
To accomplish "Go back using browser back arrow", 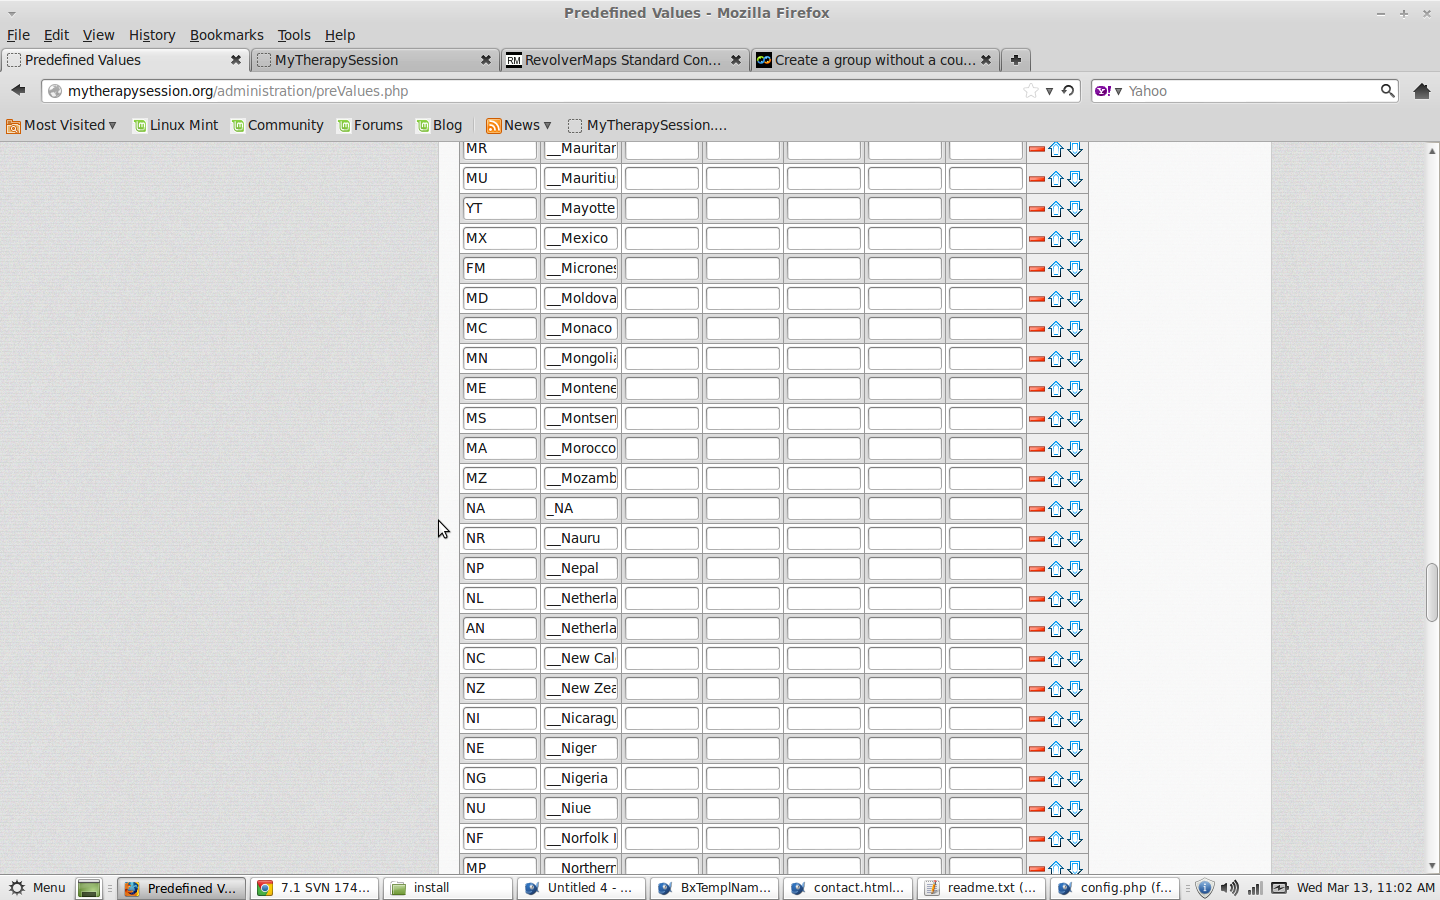I will tap(18, 90).
